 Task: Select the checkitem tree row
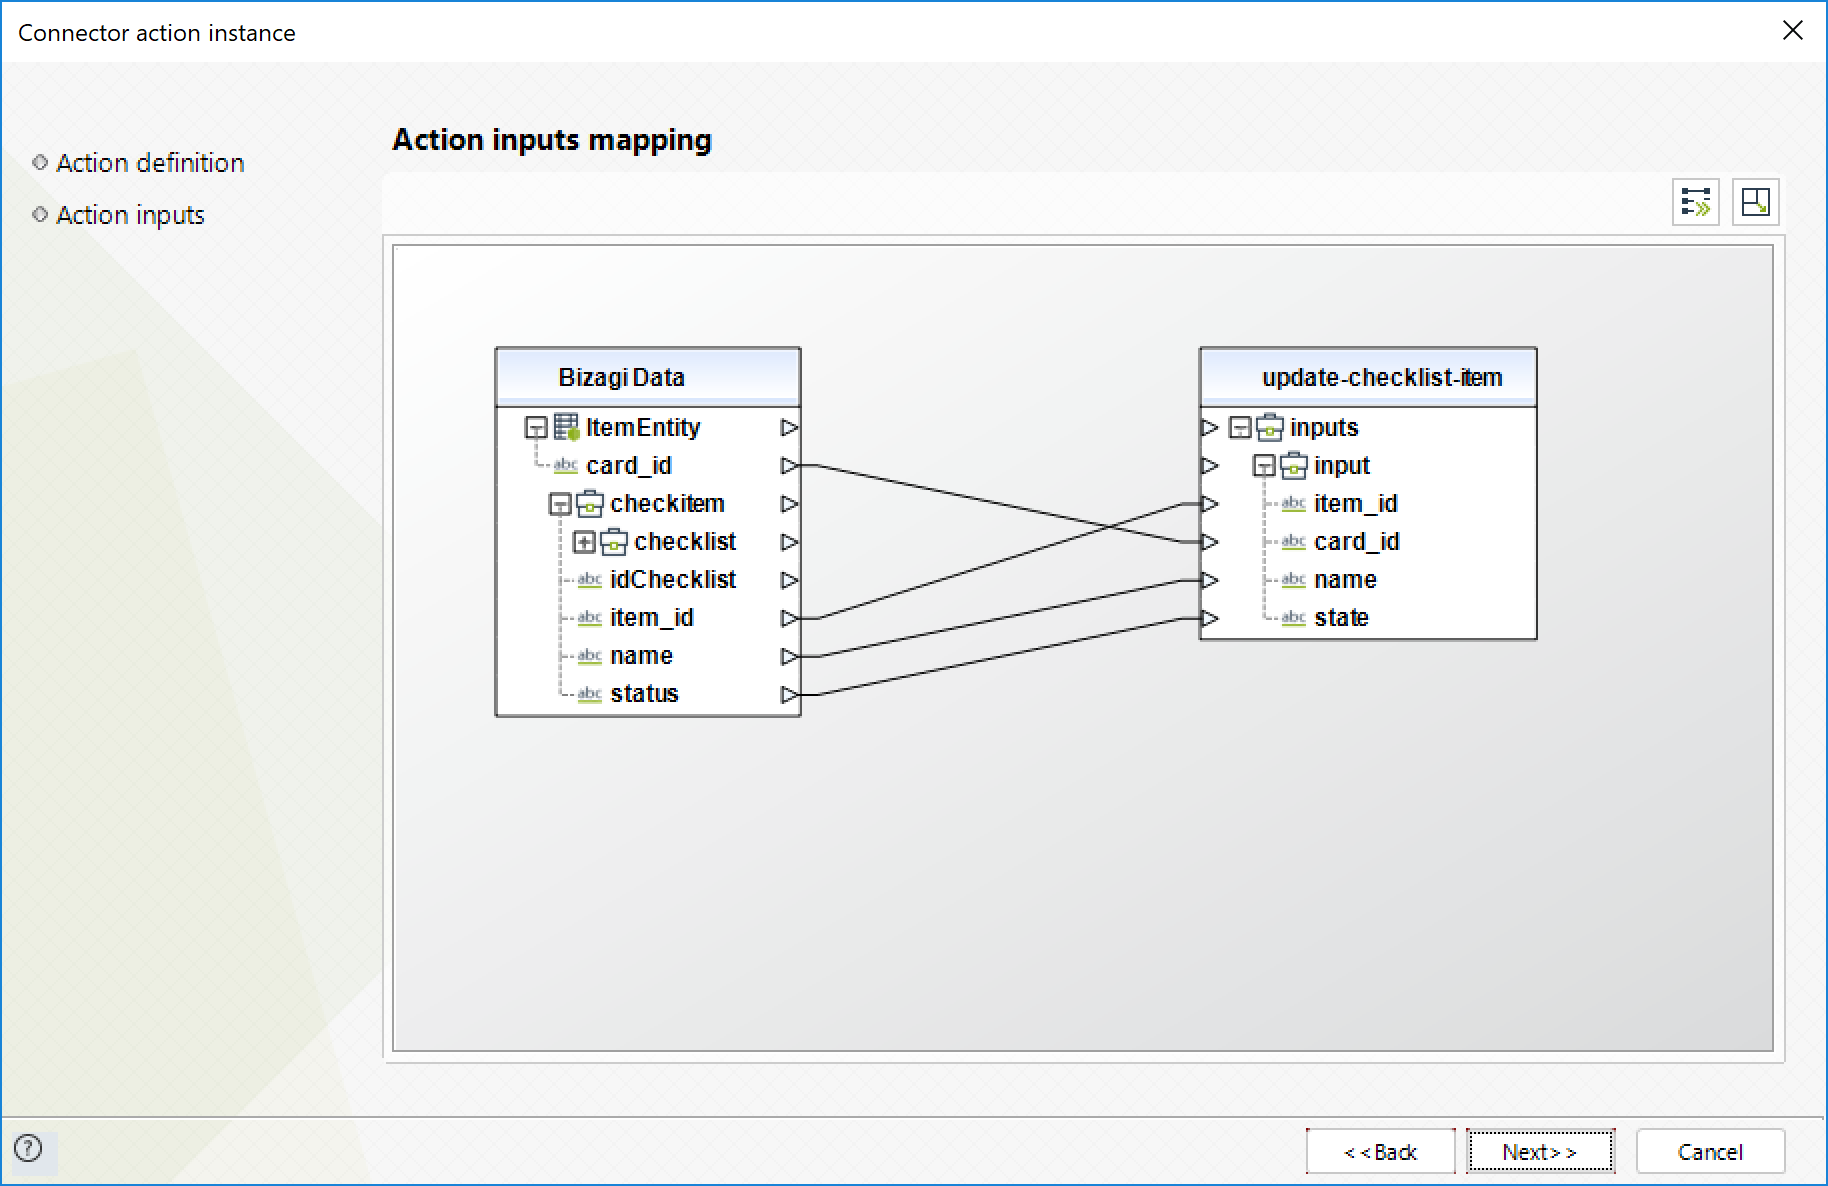(x=667, y=504)
